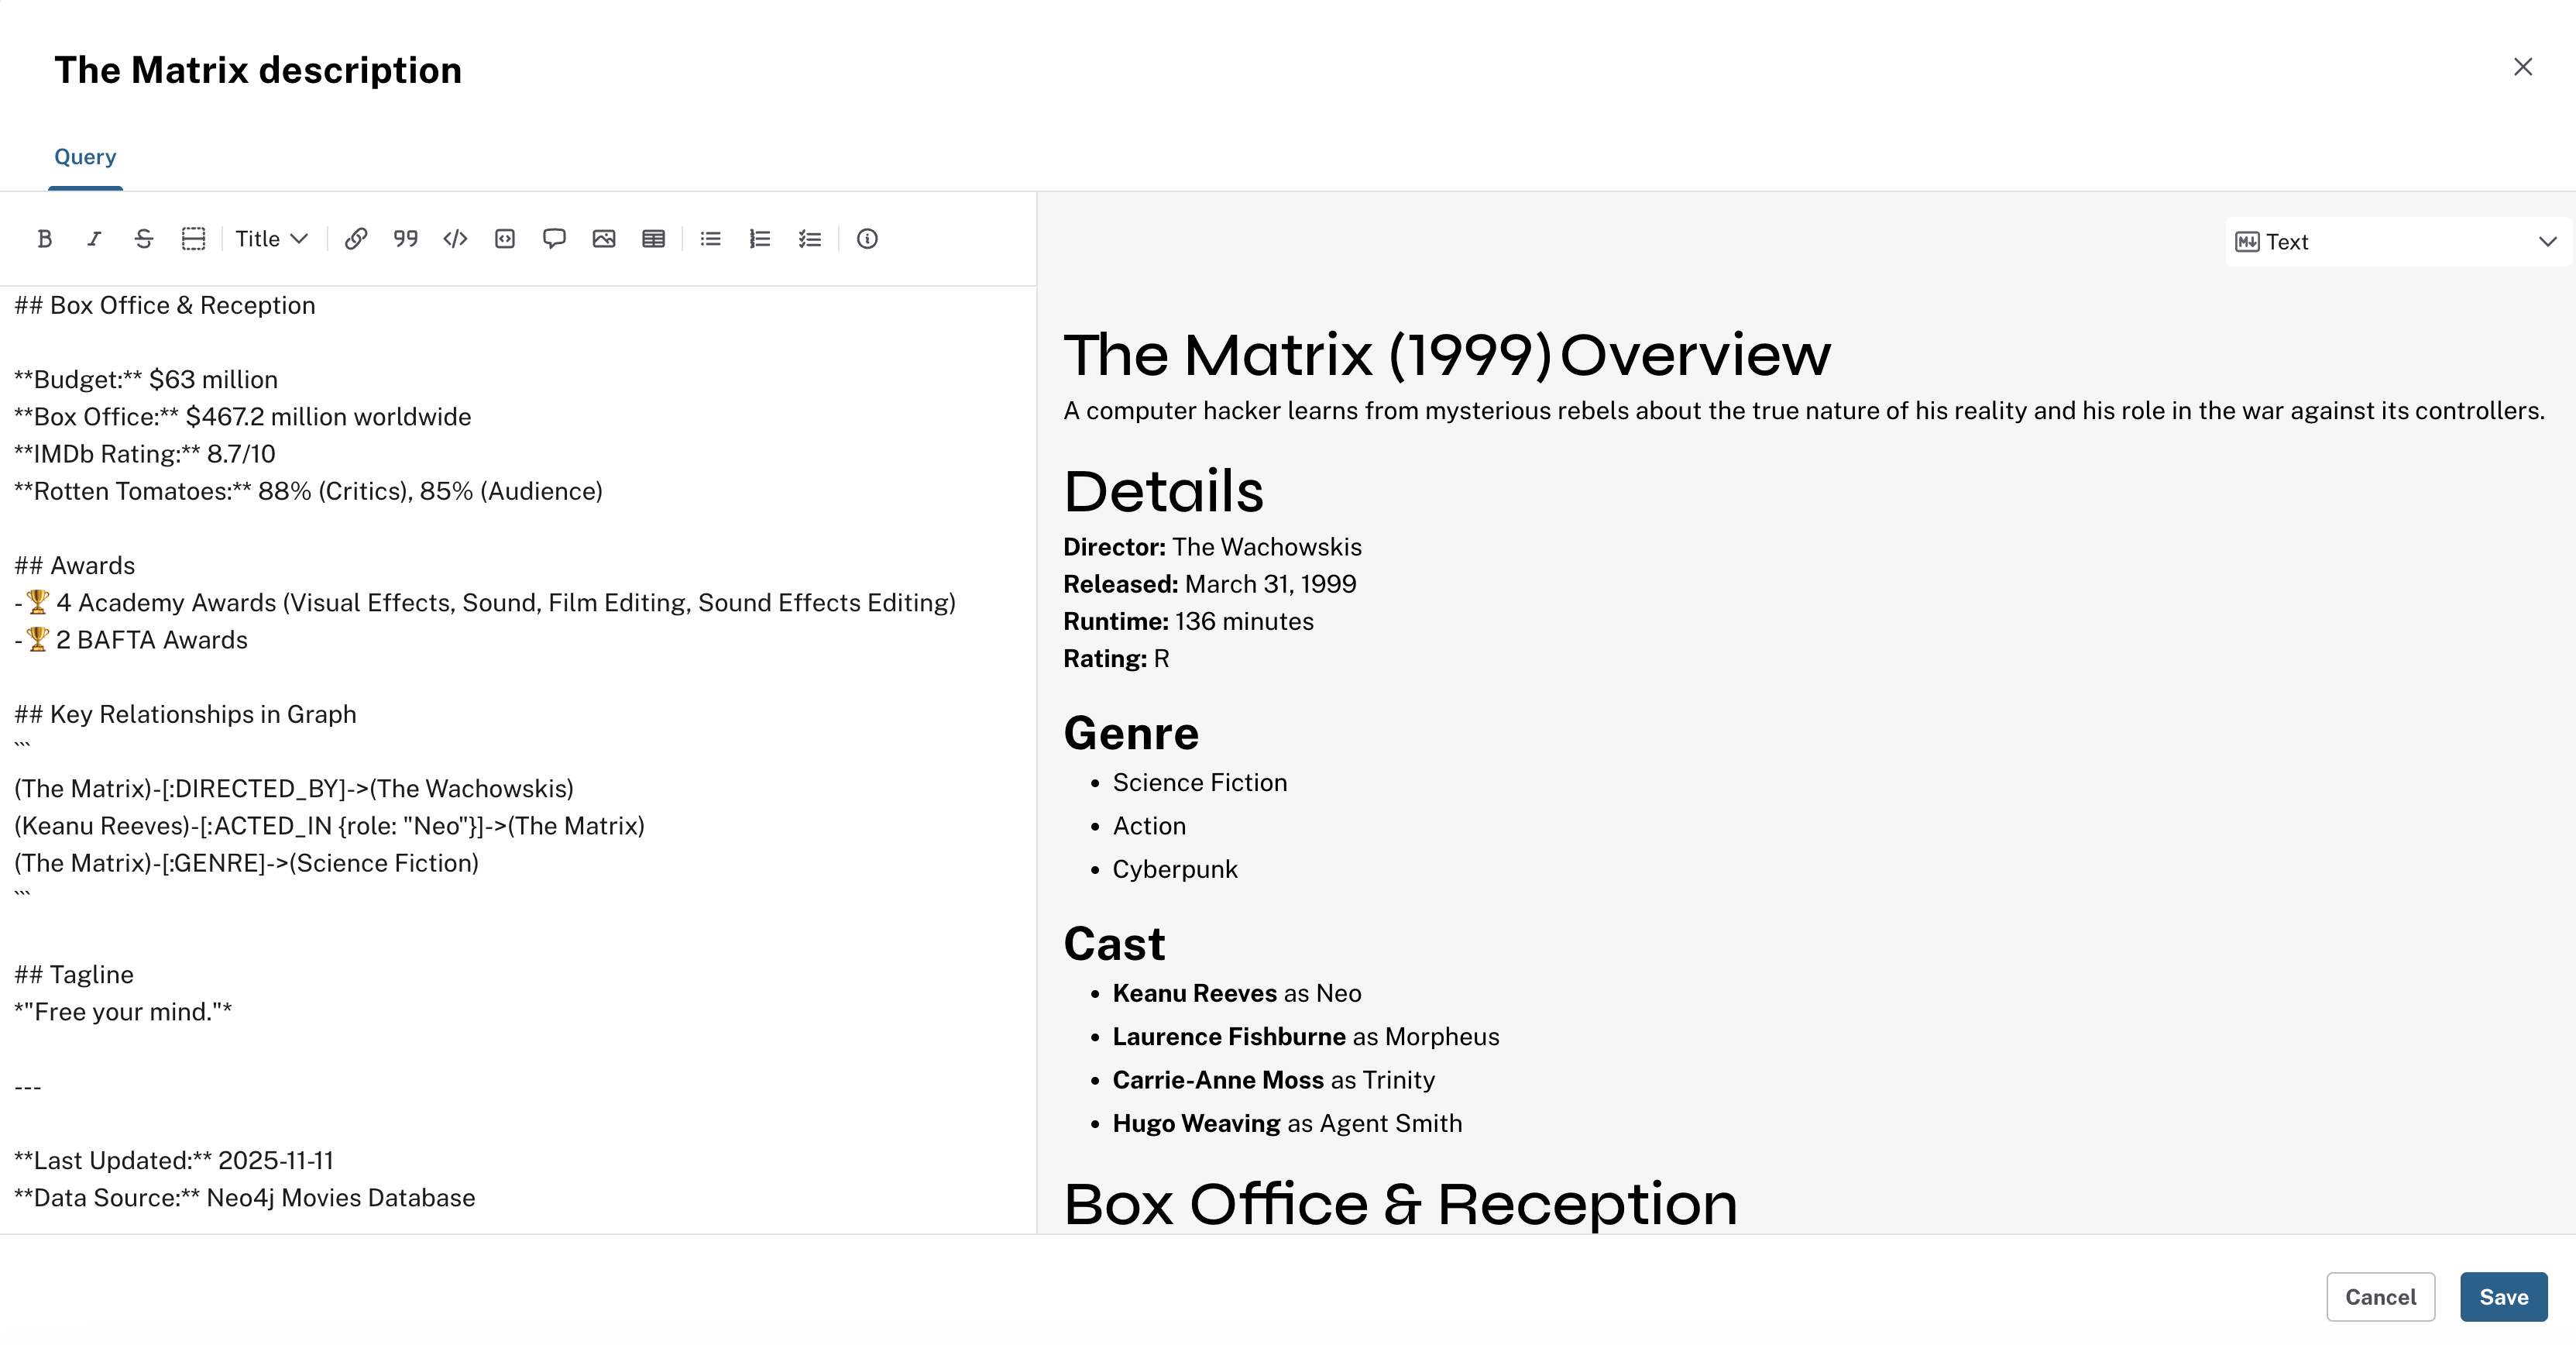Insert a horizontal rule divider

click(x=193, y=239)
